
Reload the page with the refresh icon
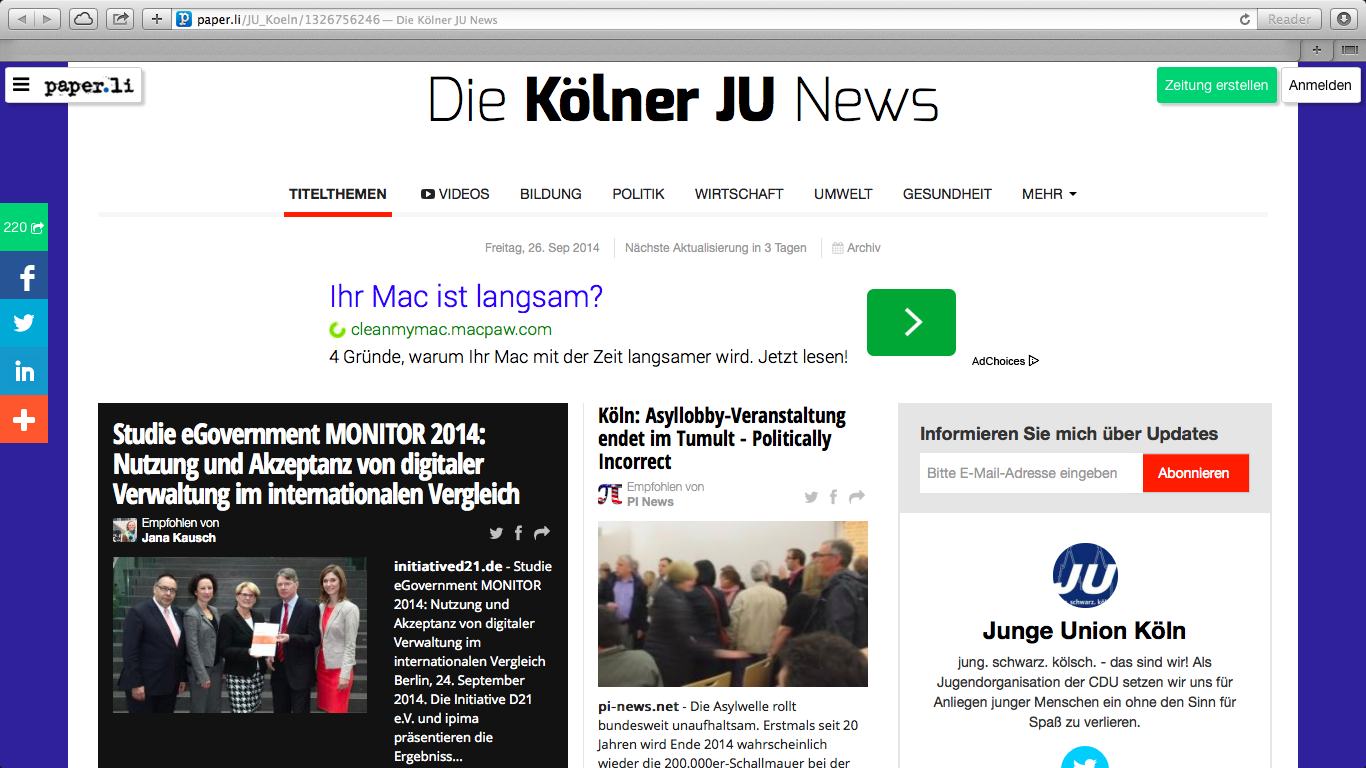click(1245, 19)
